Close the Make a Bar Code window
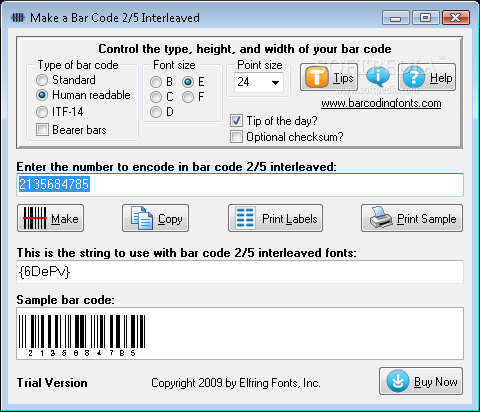Image resolution: width=480 pixels, height=412 pixels. pyautogui.click(x=456, y=18)
